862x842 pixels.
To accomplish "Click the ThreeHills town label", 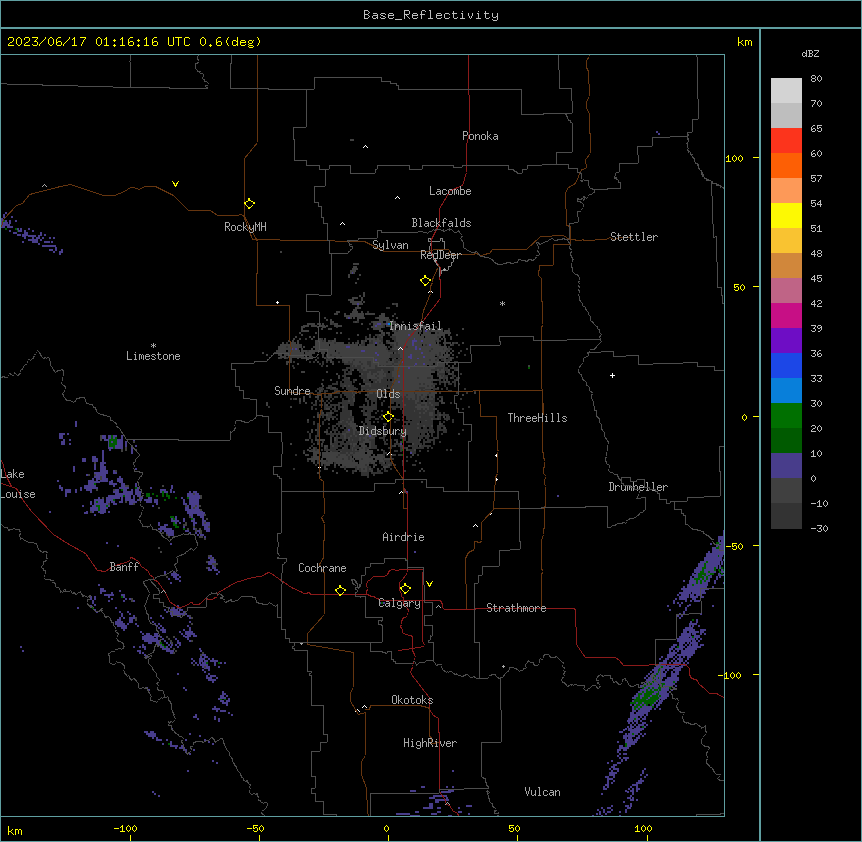I will click(537, 418).
